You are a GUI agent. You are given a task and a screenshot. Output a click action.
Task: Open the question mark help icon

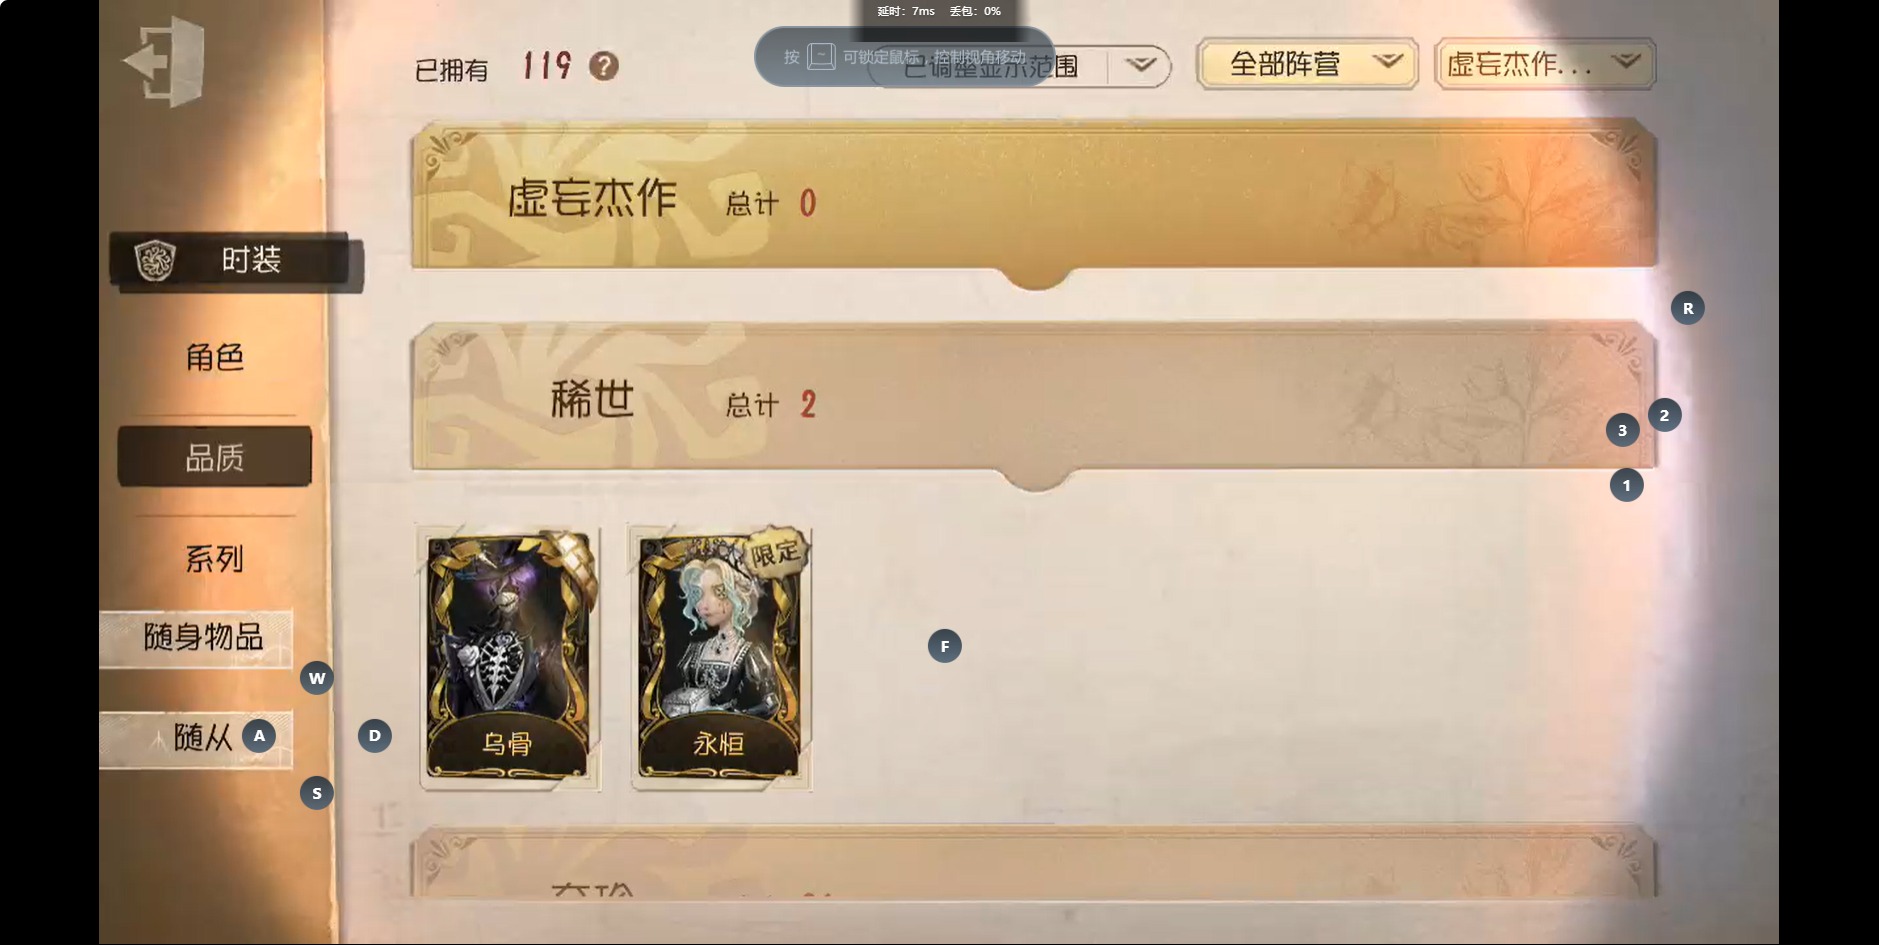(x=603, y=66)
